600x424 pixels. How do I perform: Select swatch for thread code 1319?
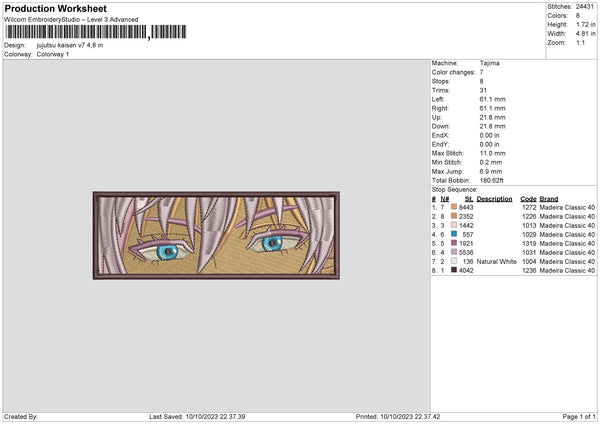tap(454, 243)
